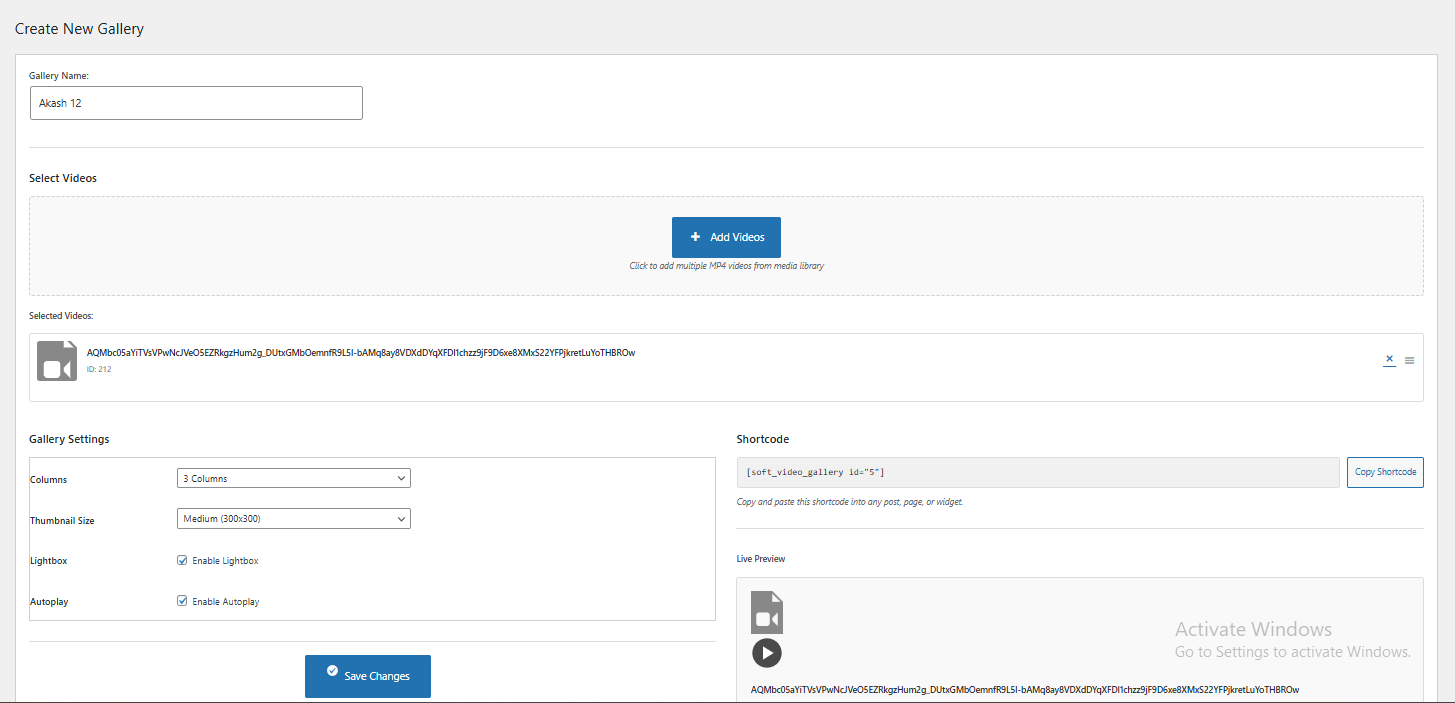
Task: Click the soft_video_gallery shortcode text box
Action: pyautogui.click(x=1037, y=472)
